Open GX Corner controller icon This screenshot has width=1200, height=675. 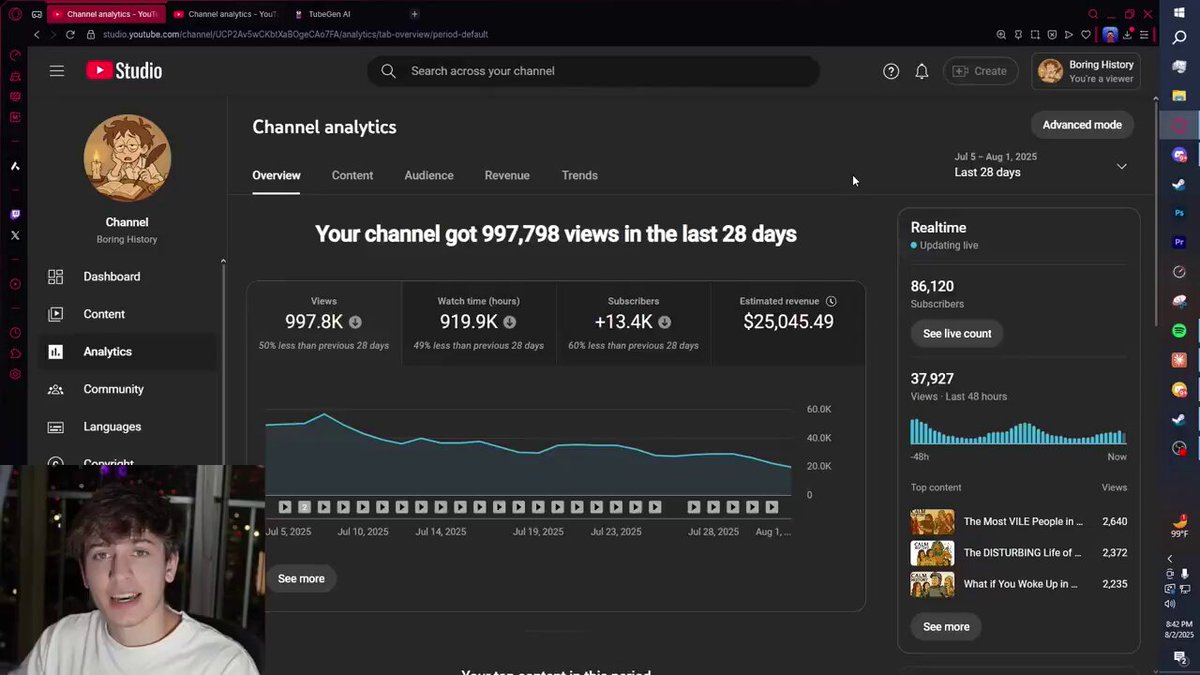point(37,14)
